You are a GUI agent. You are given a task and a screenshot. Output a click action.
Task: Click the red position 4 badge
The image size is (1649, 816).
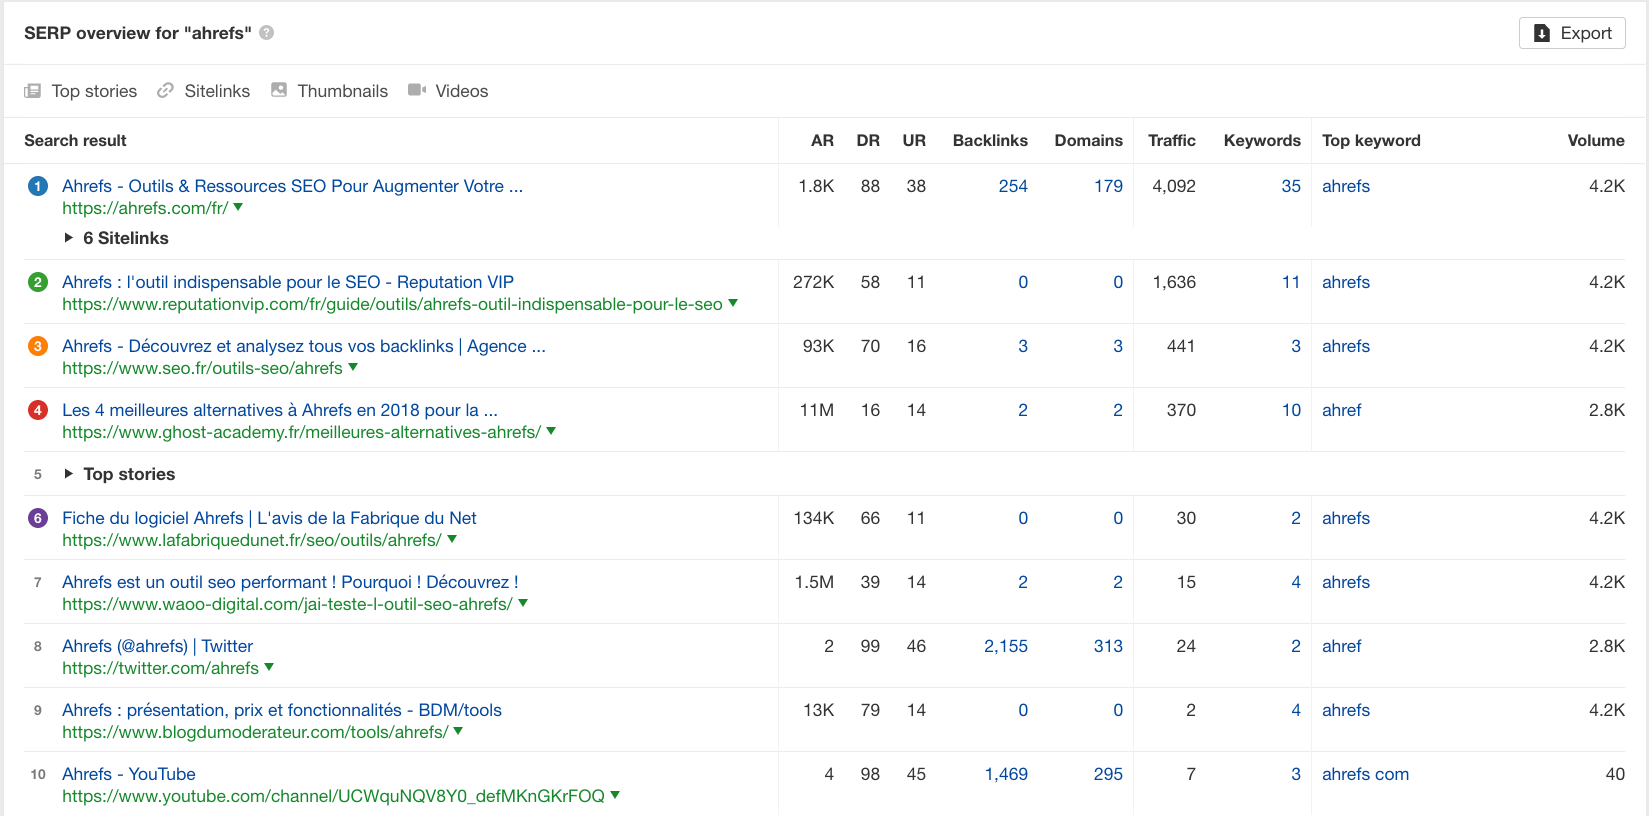(x=38, y=410)
